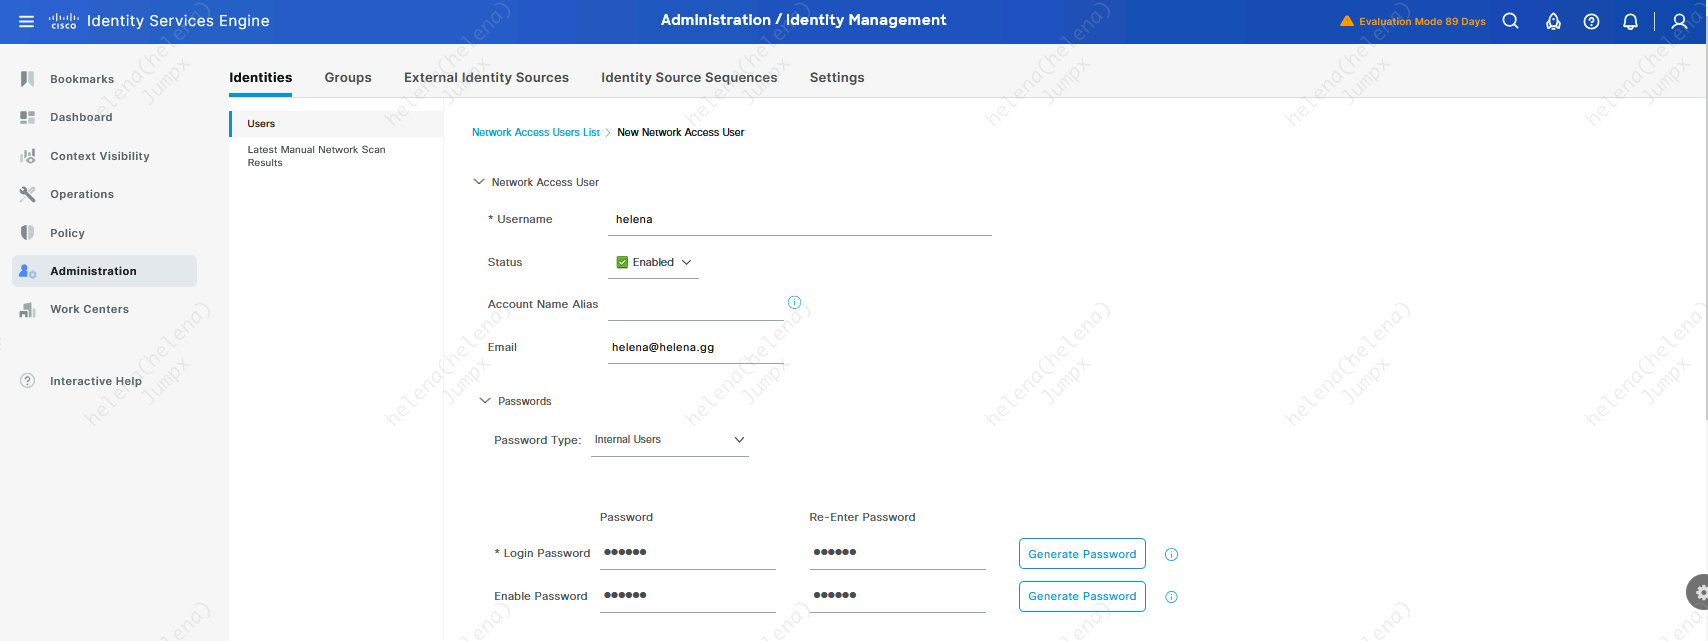Click the Username input field
The image size is (1708, 641).
(800, 220)
